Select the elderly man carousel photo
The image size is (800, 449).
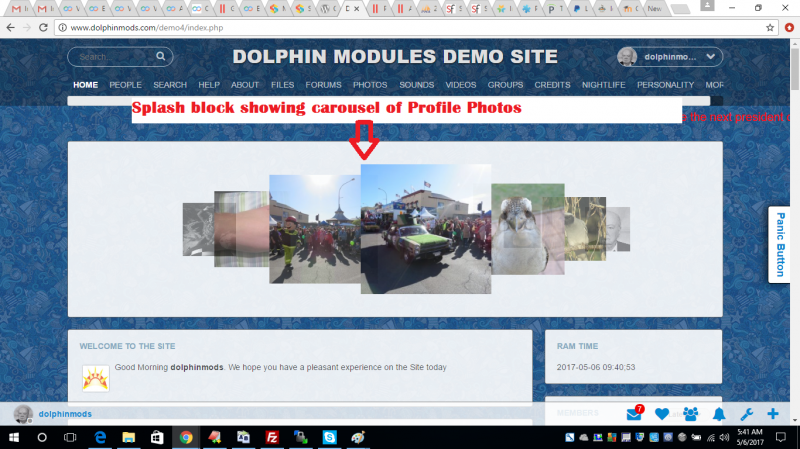[x=618, y=229]
